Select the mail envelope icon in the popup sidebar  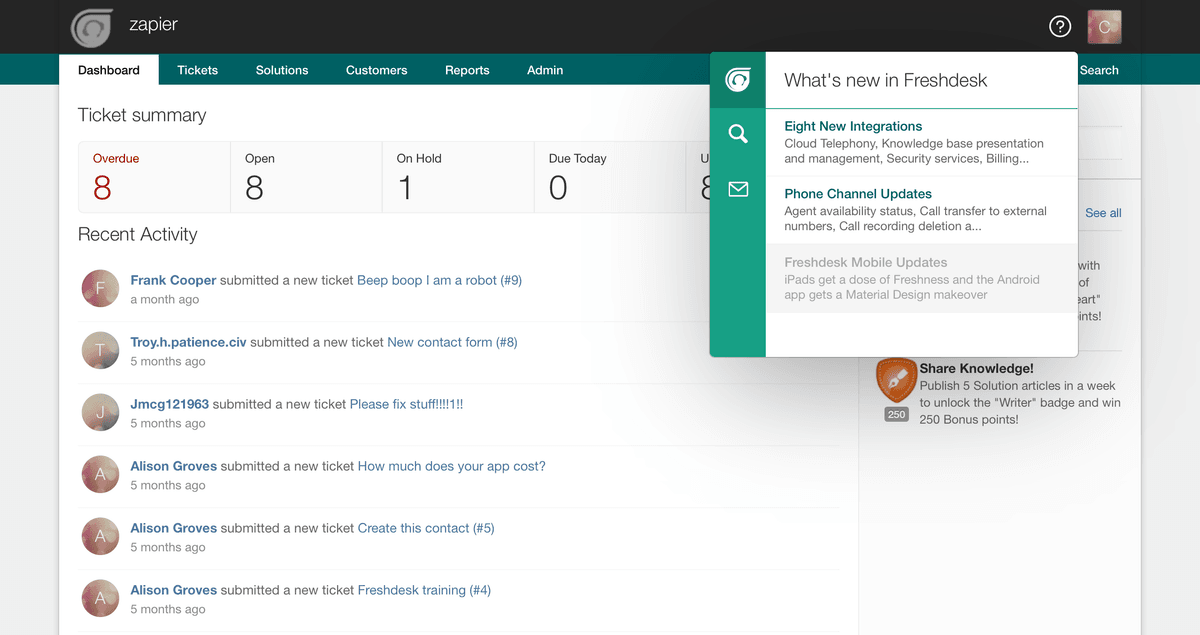[x=738, y=189]
